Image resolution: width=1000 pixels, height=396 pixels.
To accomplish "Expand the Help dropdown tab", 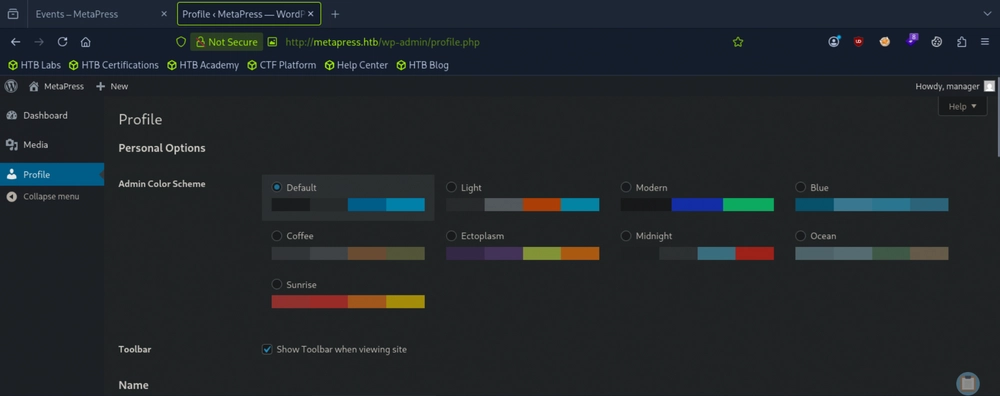I will tap(962, 106).
